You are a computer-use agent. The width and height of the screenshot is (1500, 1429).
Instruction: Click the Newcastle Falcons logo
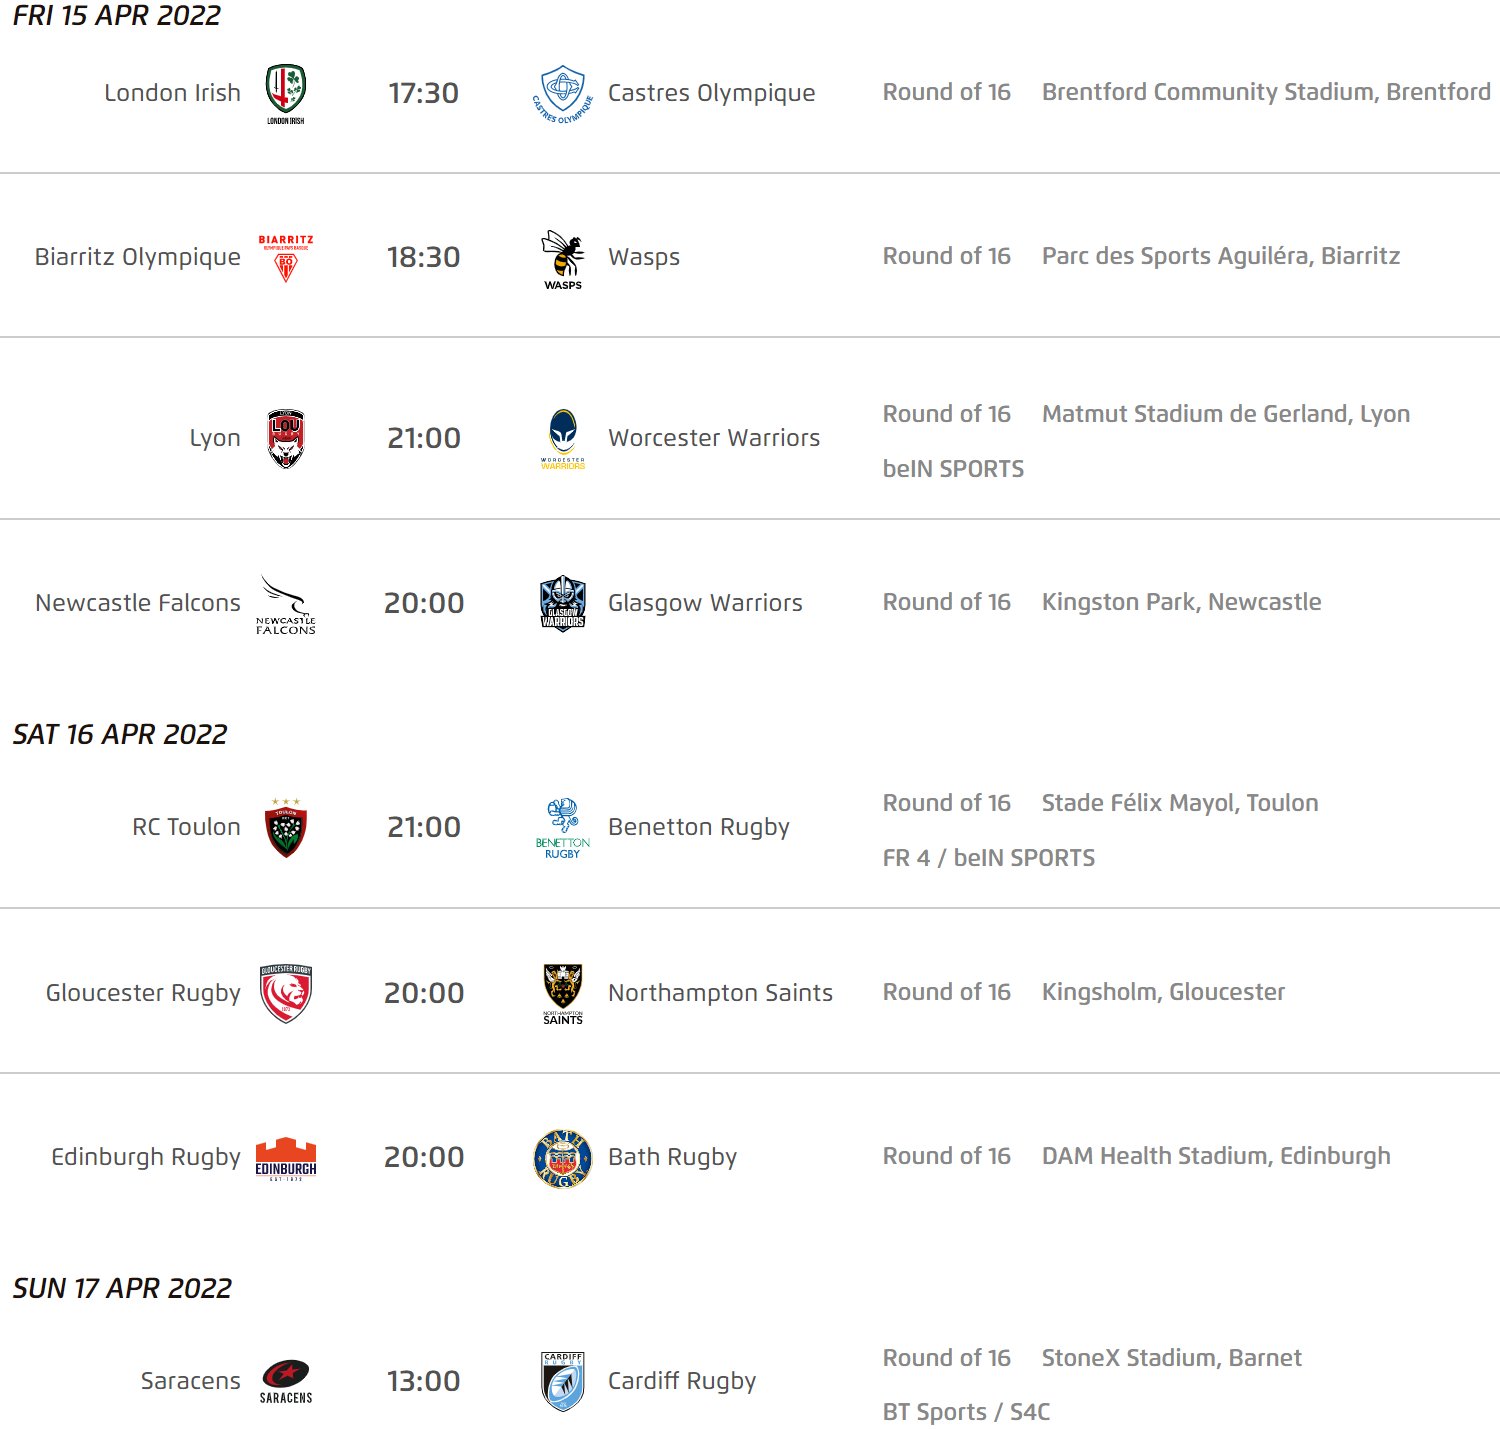(x=286, y=604)
